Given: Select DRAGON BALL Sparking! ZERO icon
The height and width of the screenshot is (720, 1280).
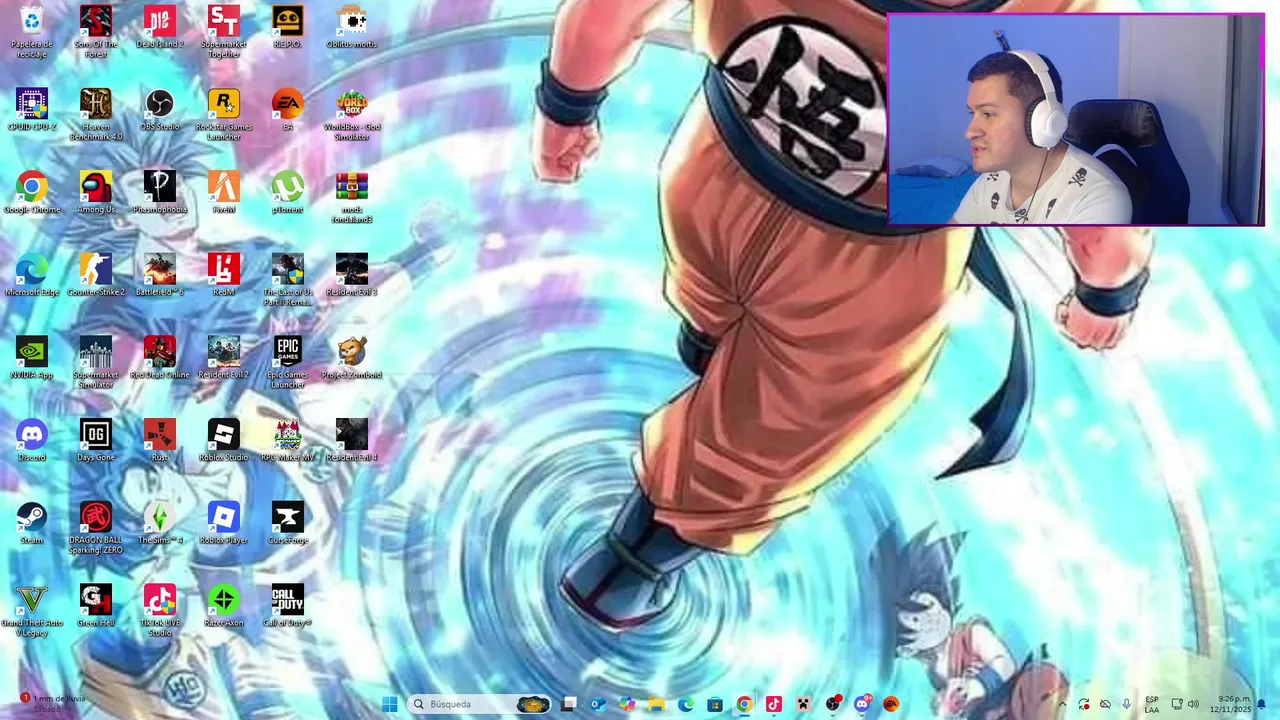Looking at the screenshot, I should (x=96, y=528).
